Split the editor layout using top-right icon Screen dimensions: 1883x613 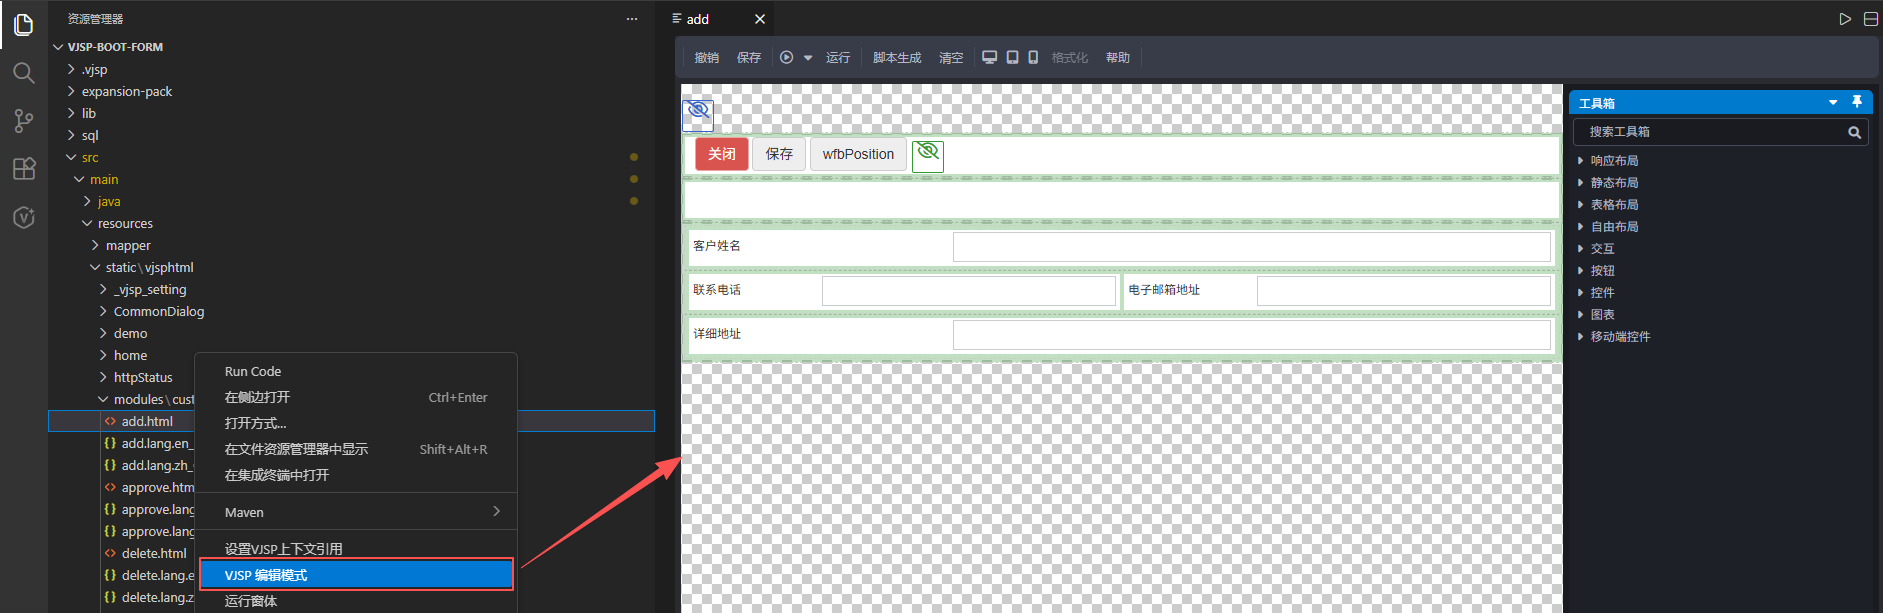point(1870,19)
